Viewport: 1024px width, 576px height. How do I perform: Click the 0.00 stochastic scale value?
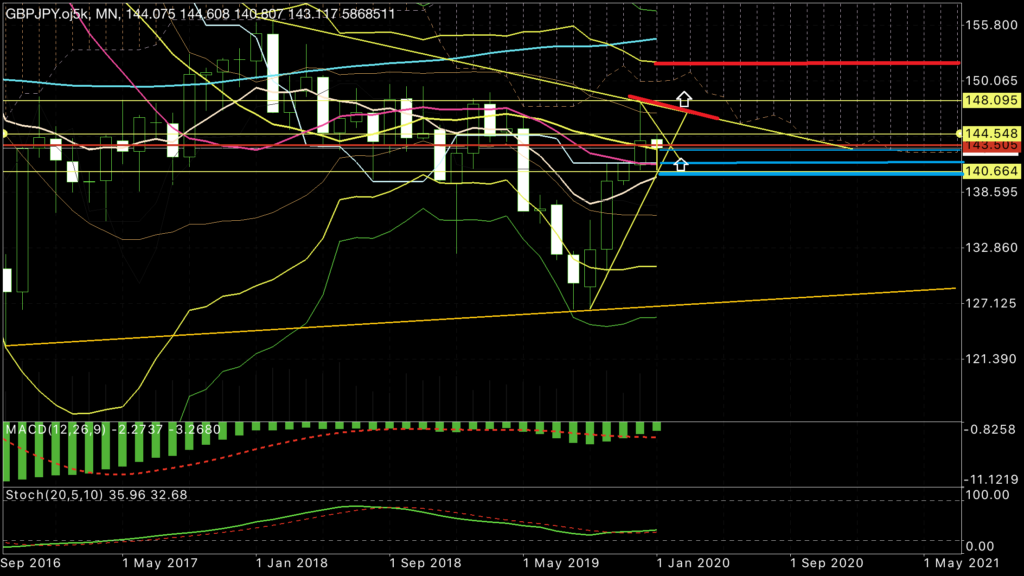pyautogui.click(x=980, y=546)
